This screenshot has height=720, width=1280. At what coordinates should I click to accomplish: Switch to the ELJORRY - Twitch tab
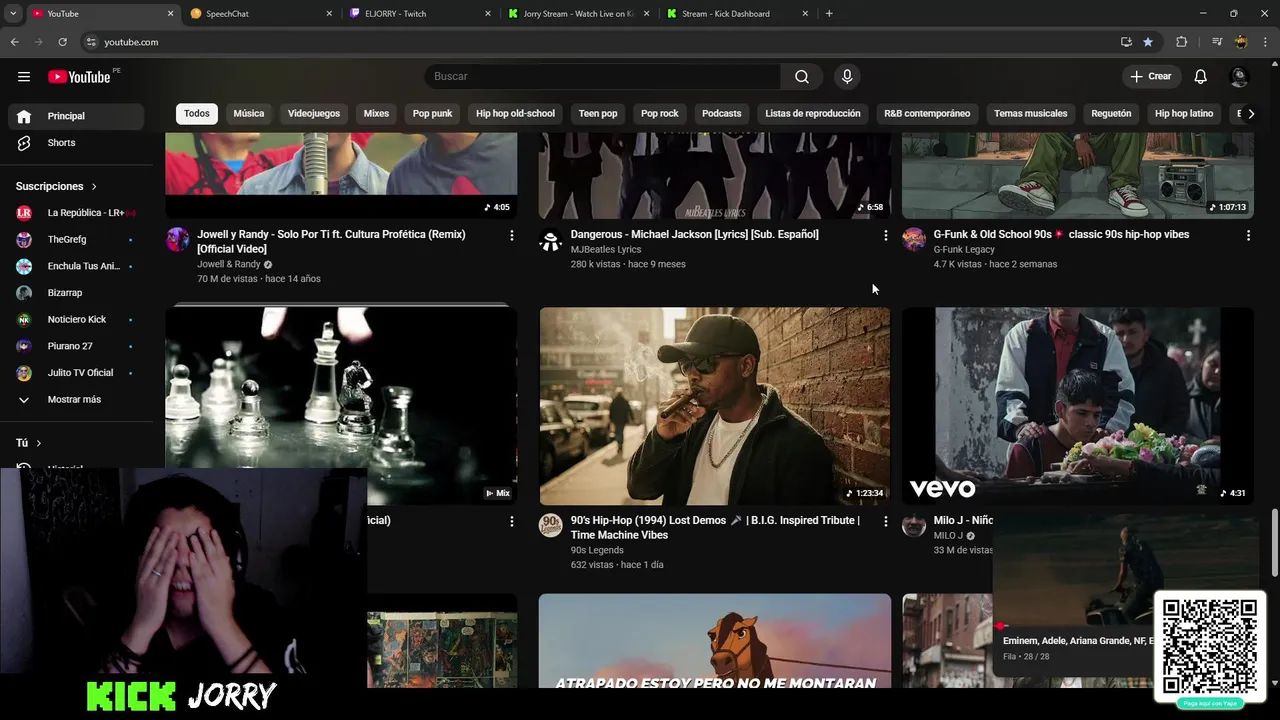(x=420, y=14)
